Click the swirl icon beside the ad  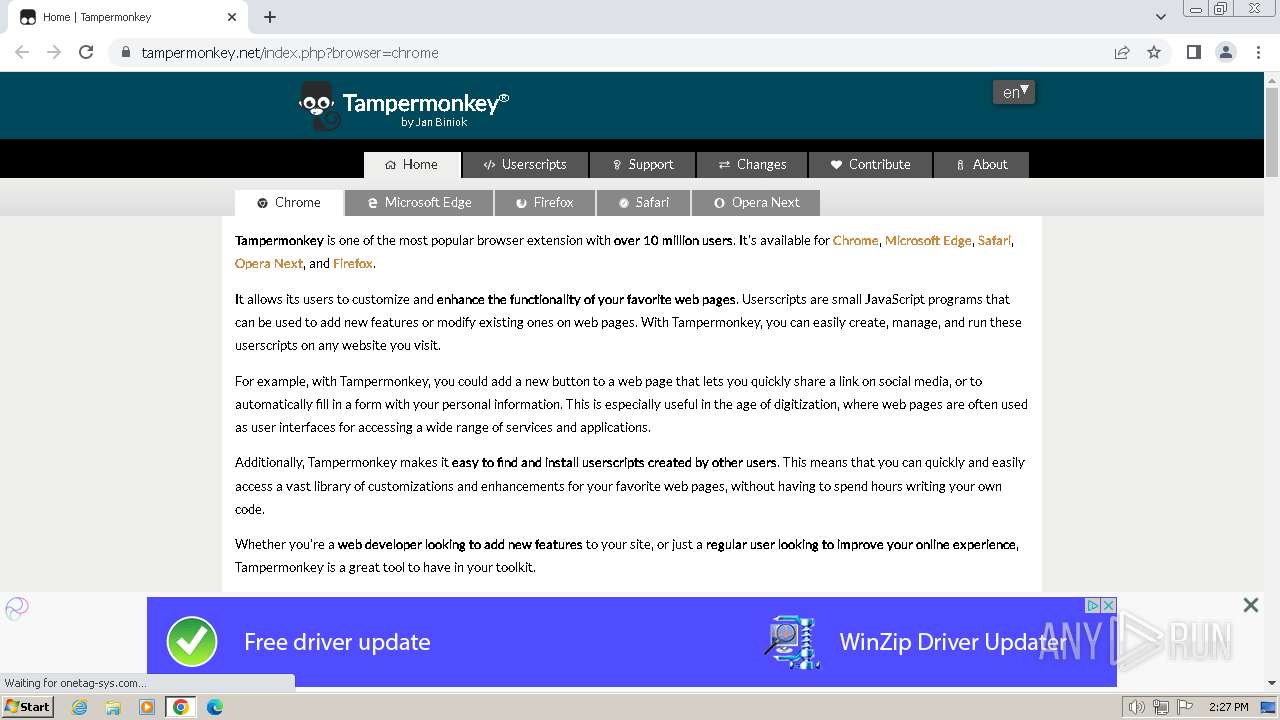tap(17, 608)
